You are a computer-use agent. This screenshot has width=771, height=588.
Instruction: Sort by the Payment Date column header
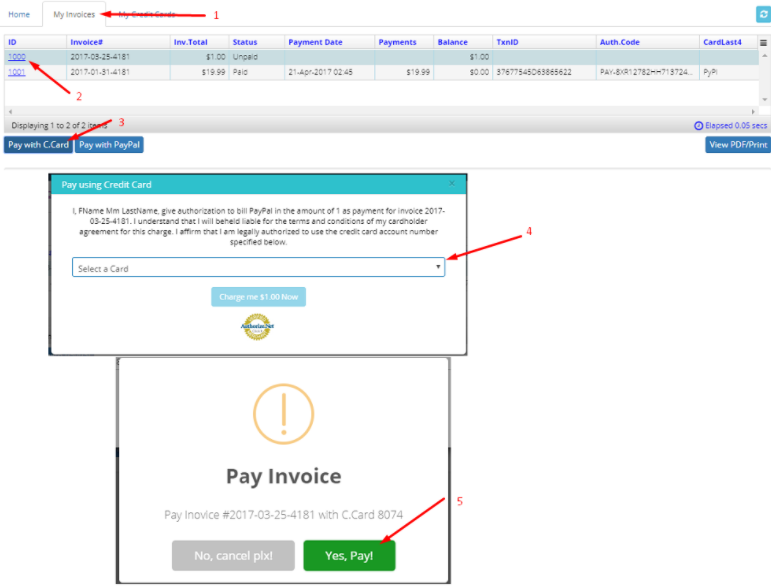315,42
